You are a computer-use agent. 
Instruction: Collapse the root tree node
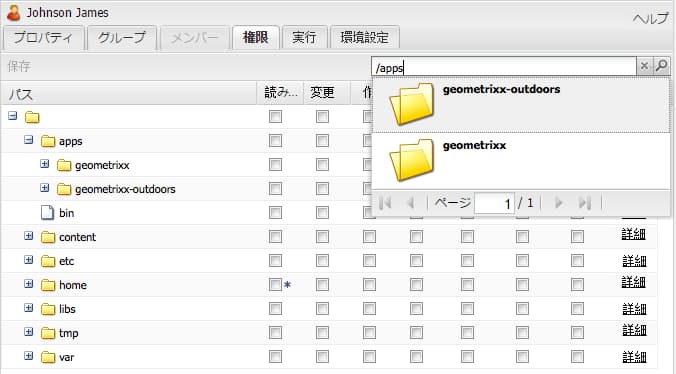coord(13,116)
